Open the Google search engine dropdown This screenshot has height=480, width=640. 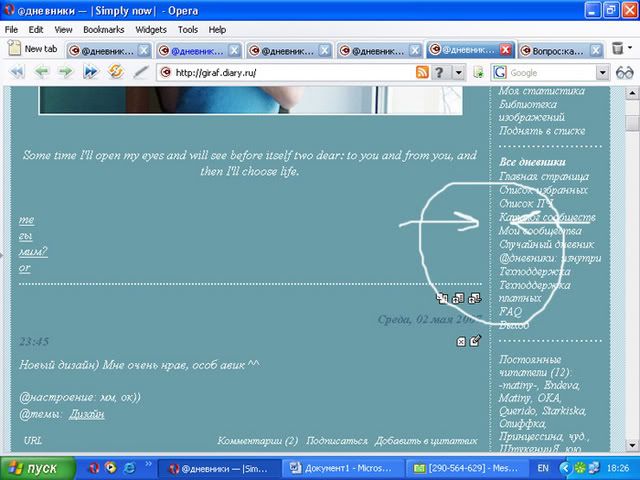pos(603,72)
